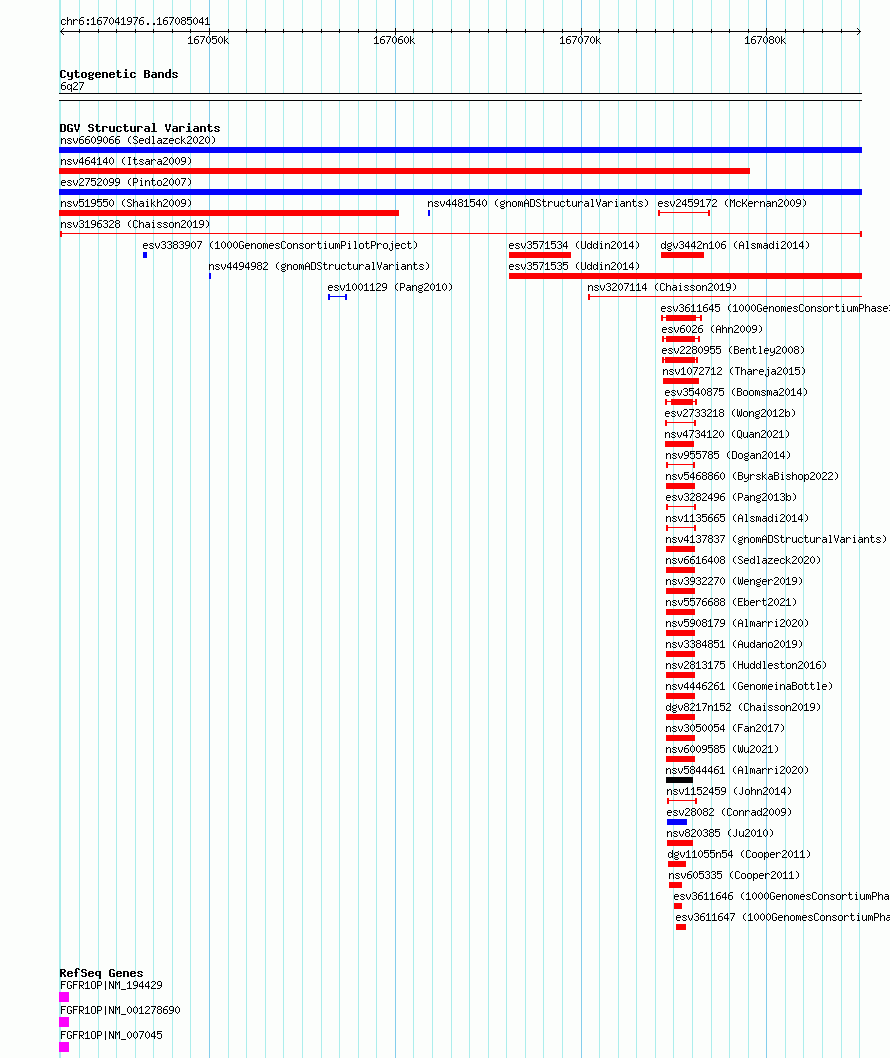Click the black bar under nsv5844461
The image size is (890, 1058).
pyautogui.click(x=679, y=780)
